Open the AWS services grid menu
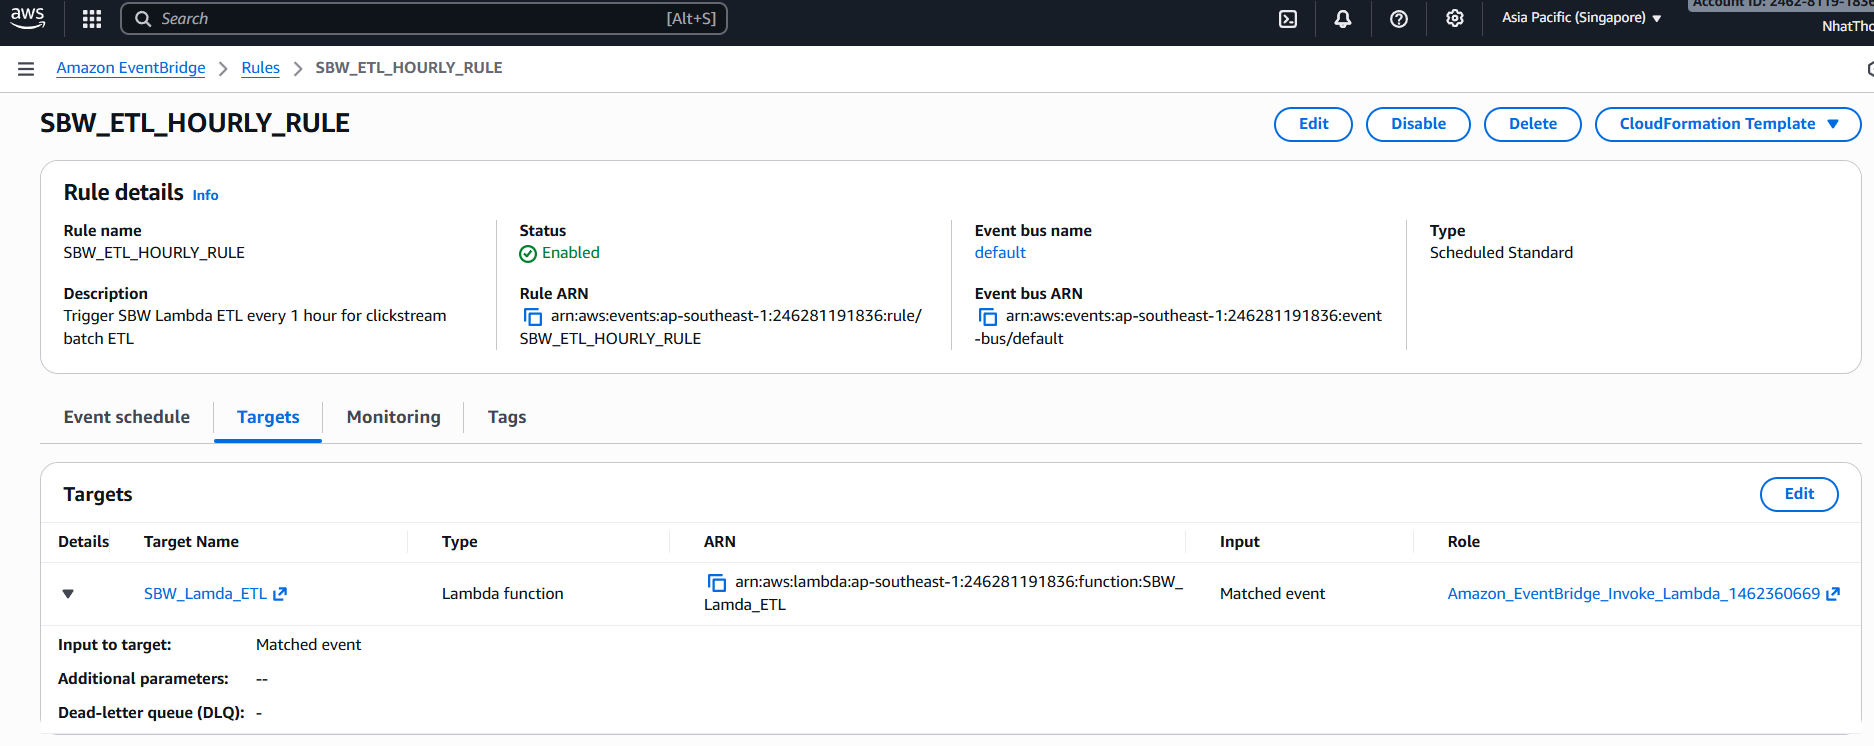This screenshot has height=746, width=1874. 92,19
